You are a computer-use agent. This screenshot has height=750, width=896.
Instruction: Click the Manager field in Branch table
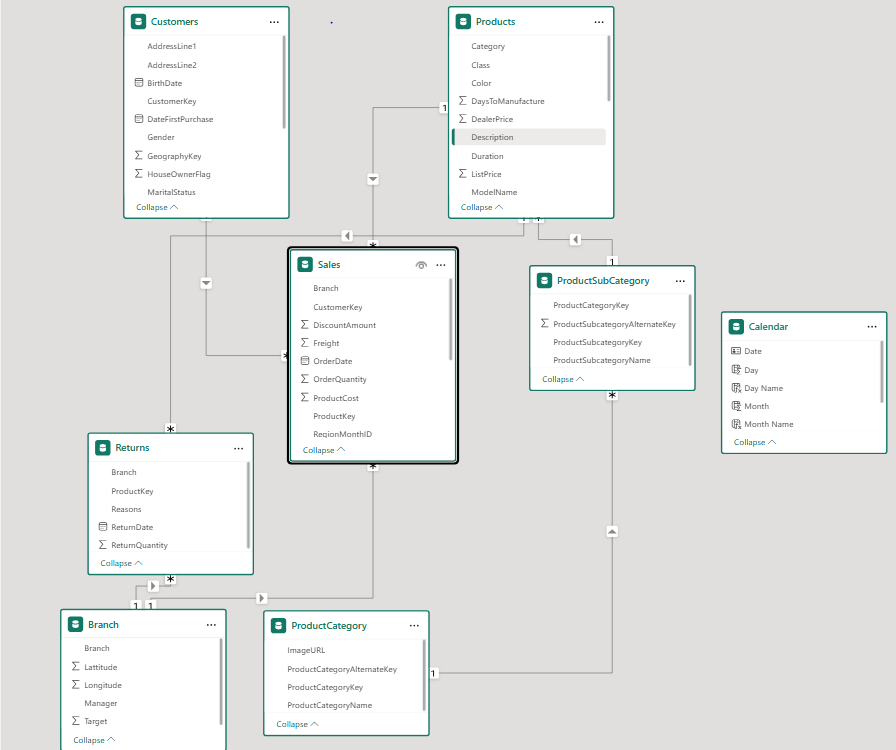(100, 703)
